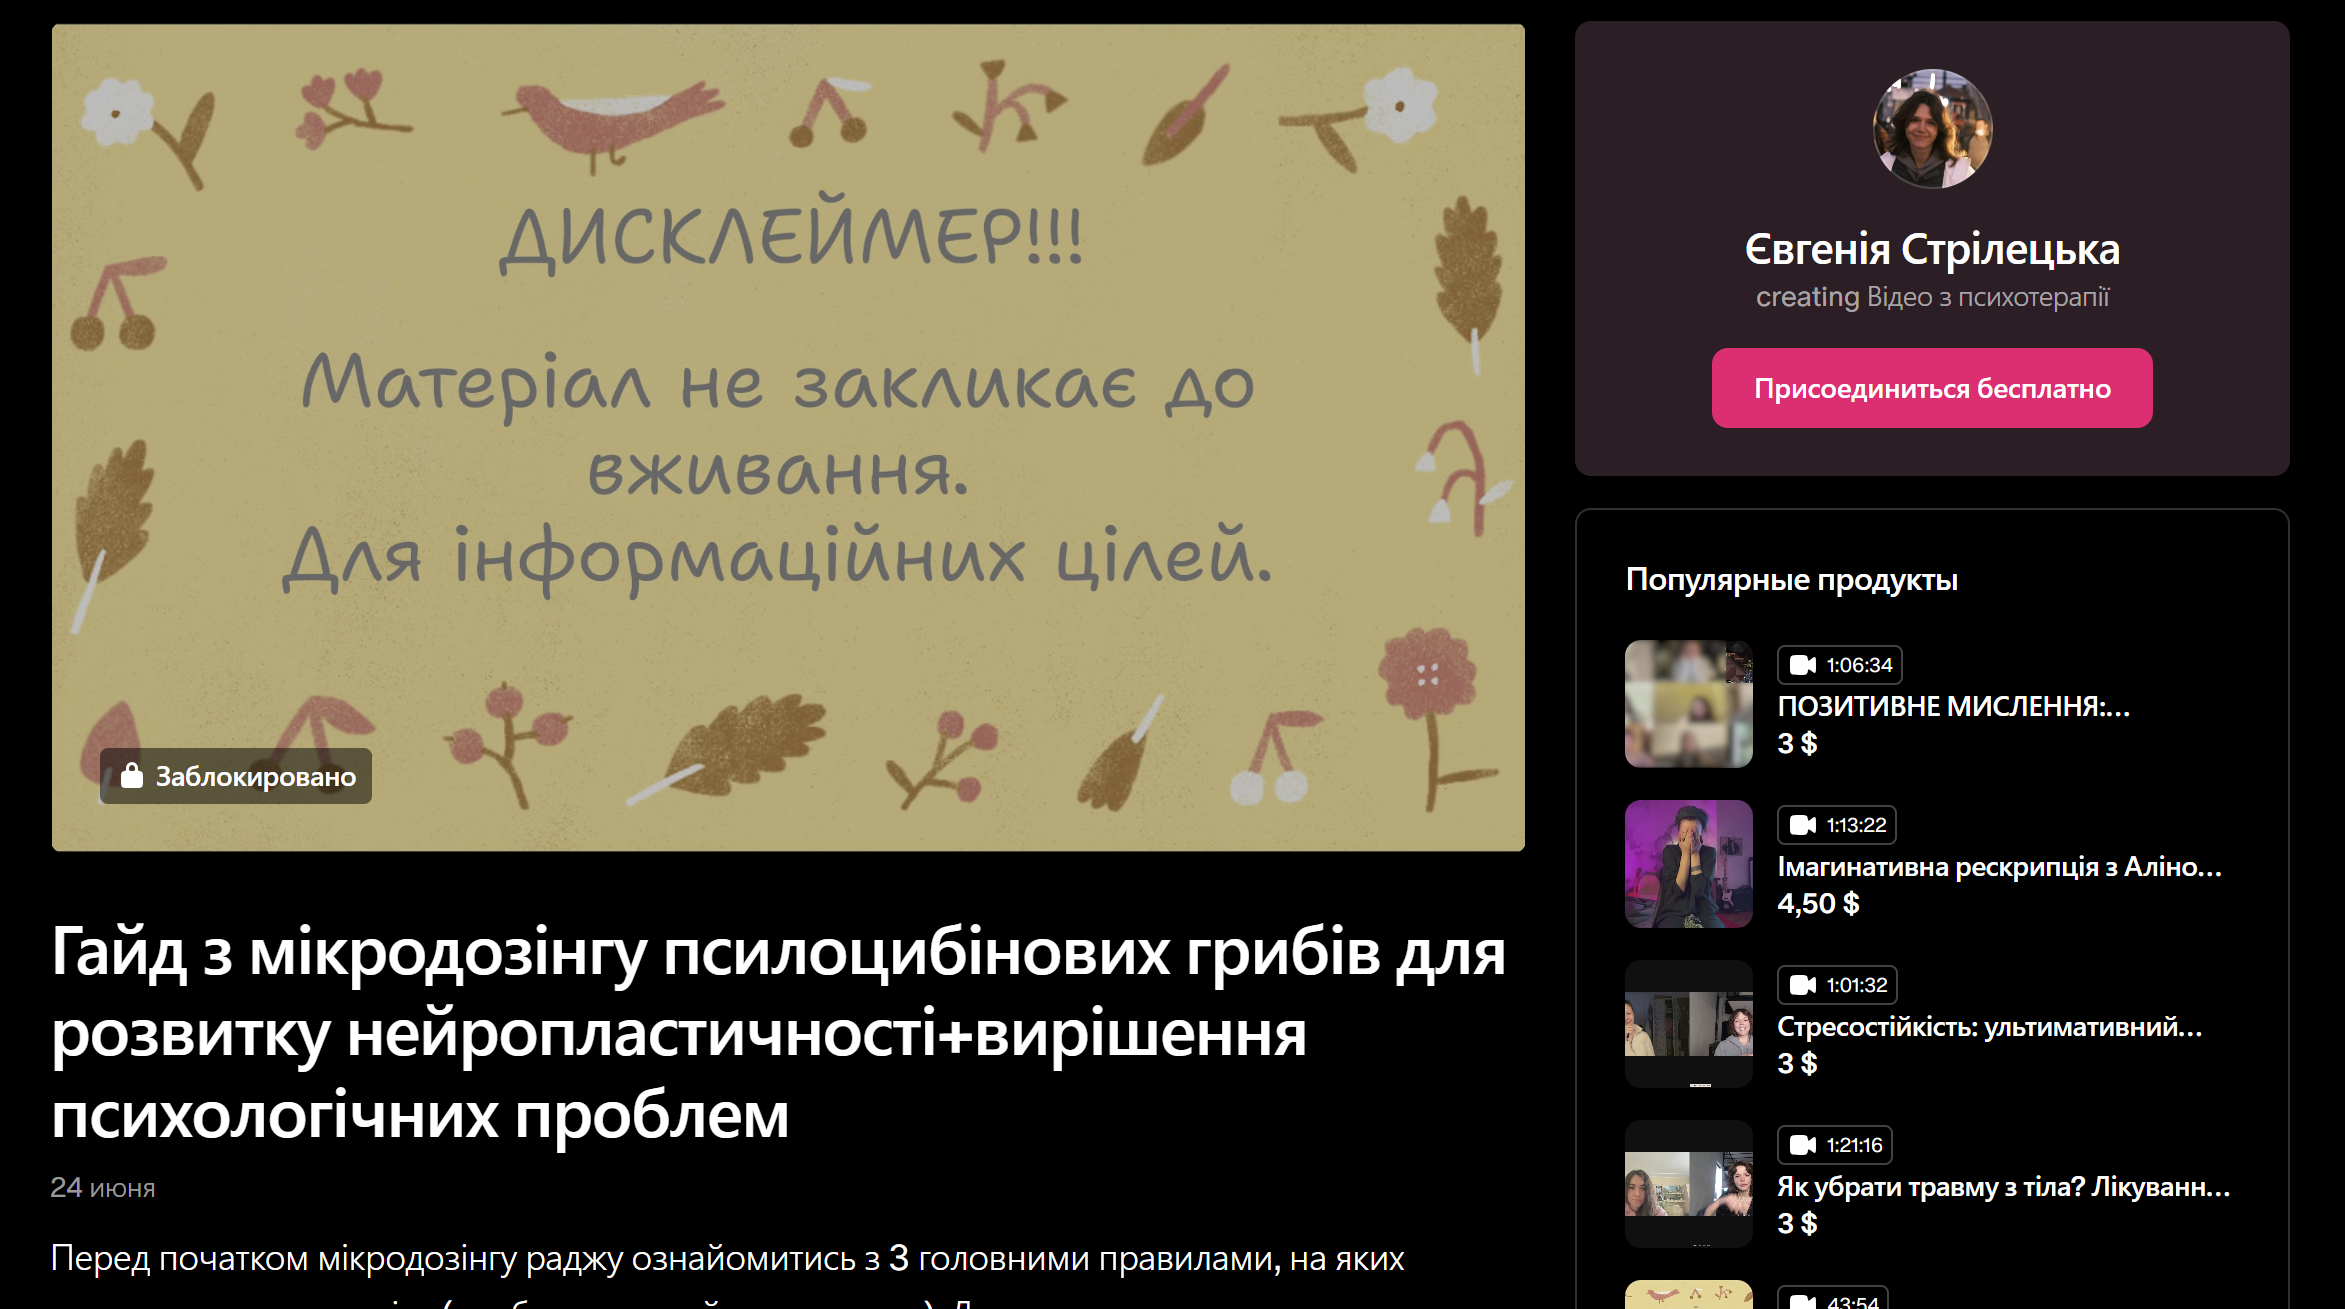
Task: Open Євгенія Стрілецька profile avatar
Action: click(1932, 129)
